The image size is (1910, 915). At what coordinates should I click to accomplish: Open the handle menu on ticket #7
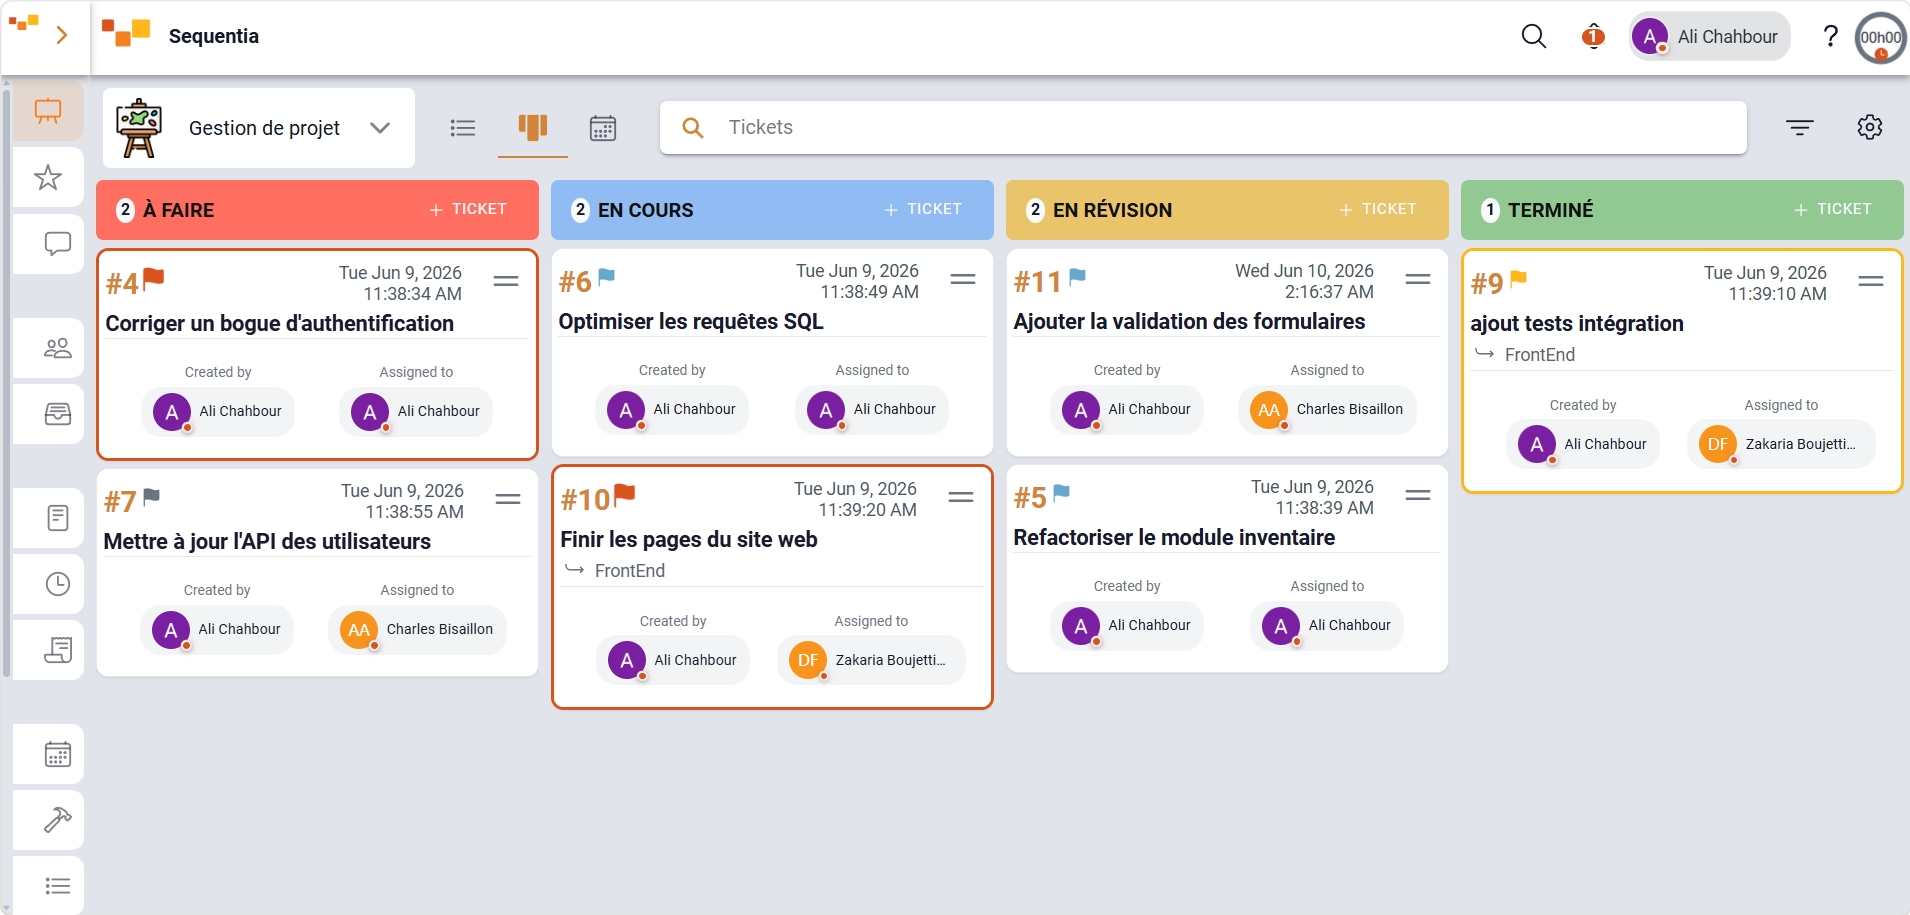pyautogui.click(x=508, y=500)
